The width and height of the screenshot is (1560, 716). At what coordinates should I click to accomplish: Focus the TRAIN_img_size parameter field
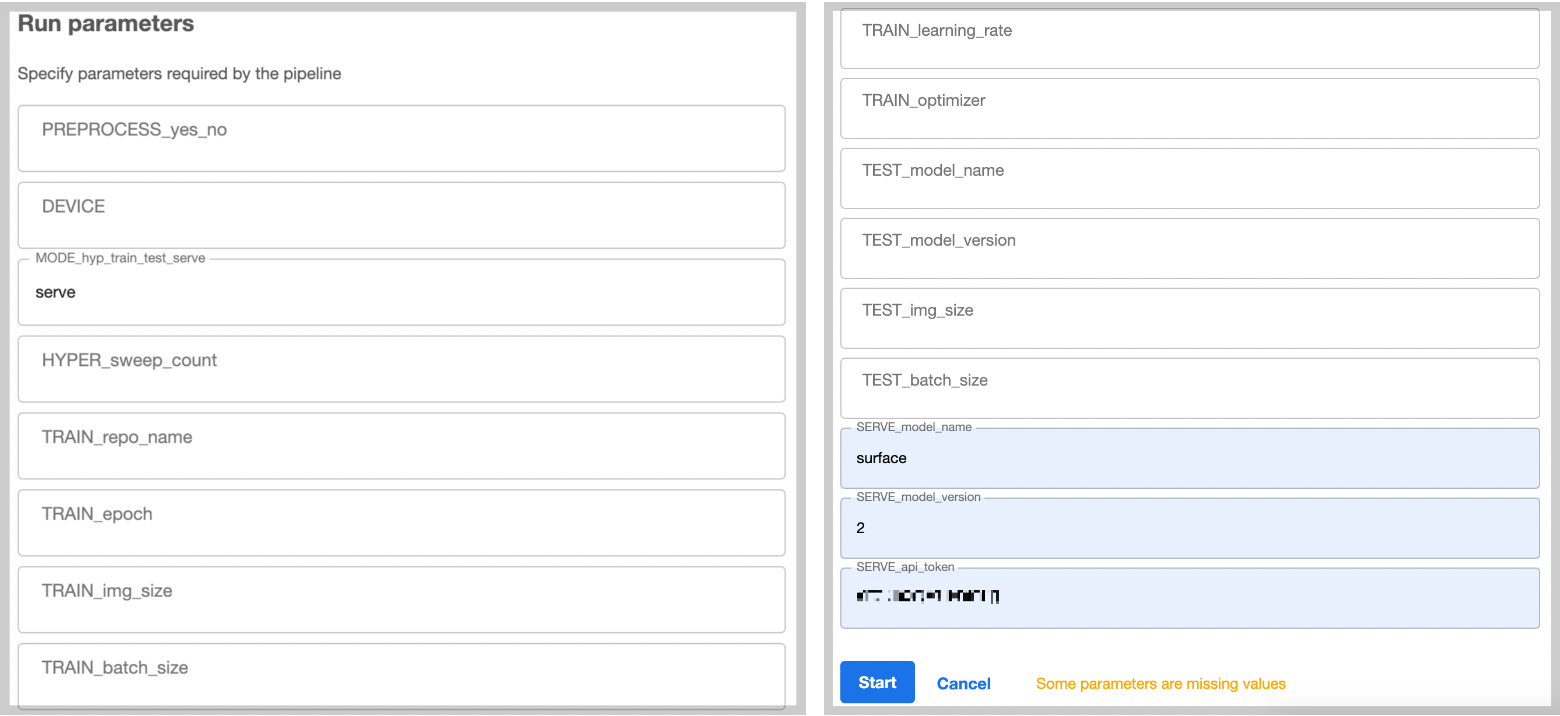[x=401, y=600]
